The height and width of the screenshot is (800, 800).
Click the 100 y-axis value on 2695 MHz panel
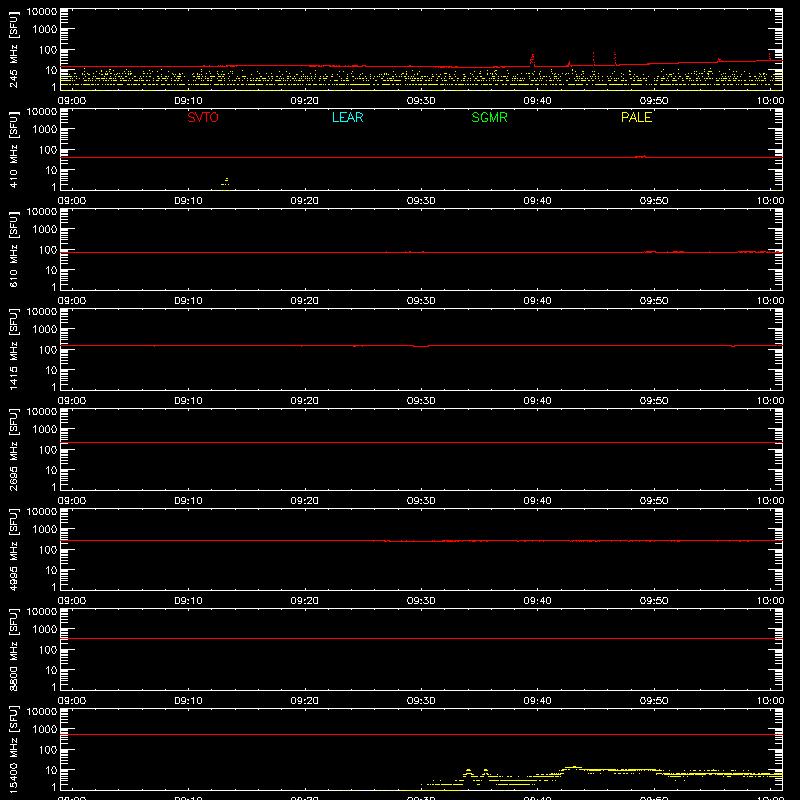click(48, 450)
